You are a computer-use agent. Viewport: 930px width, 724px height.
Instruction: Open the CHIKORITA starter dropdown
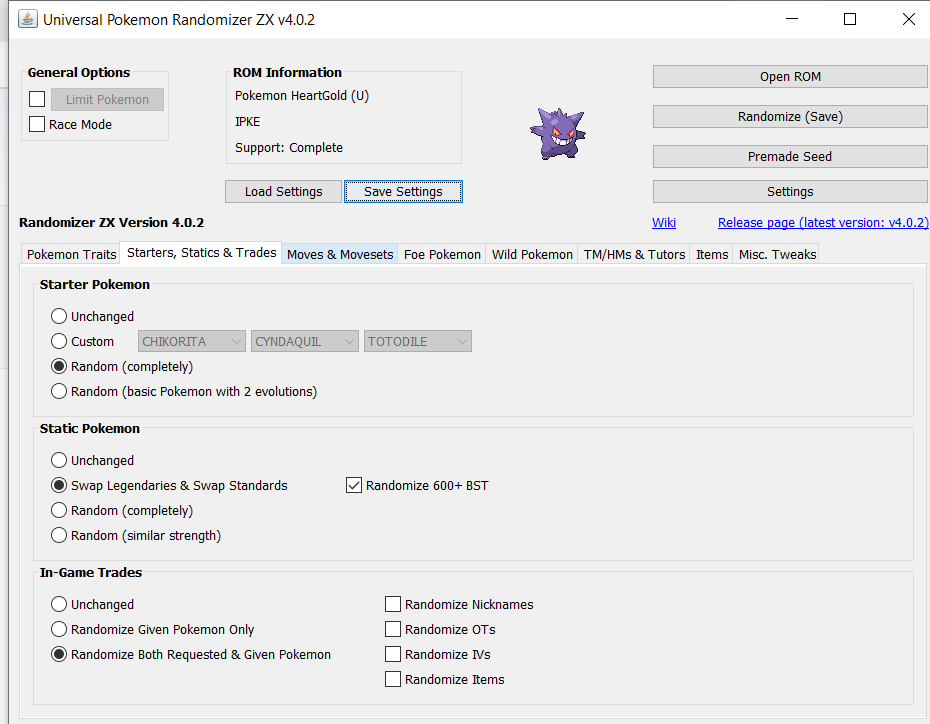point(192,341)
